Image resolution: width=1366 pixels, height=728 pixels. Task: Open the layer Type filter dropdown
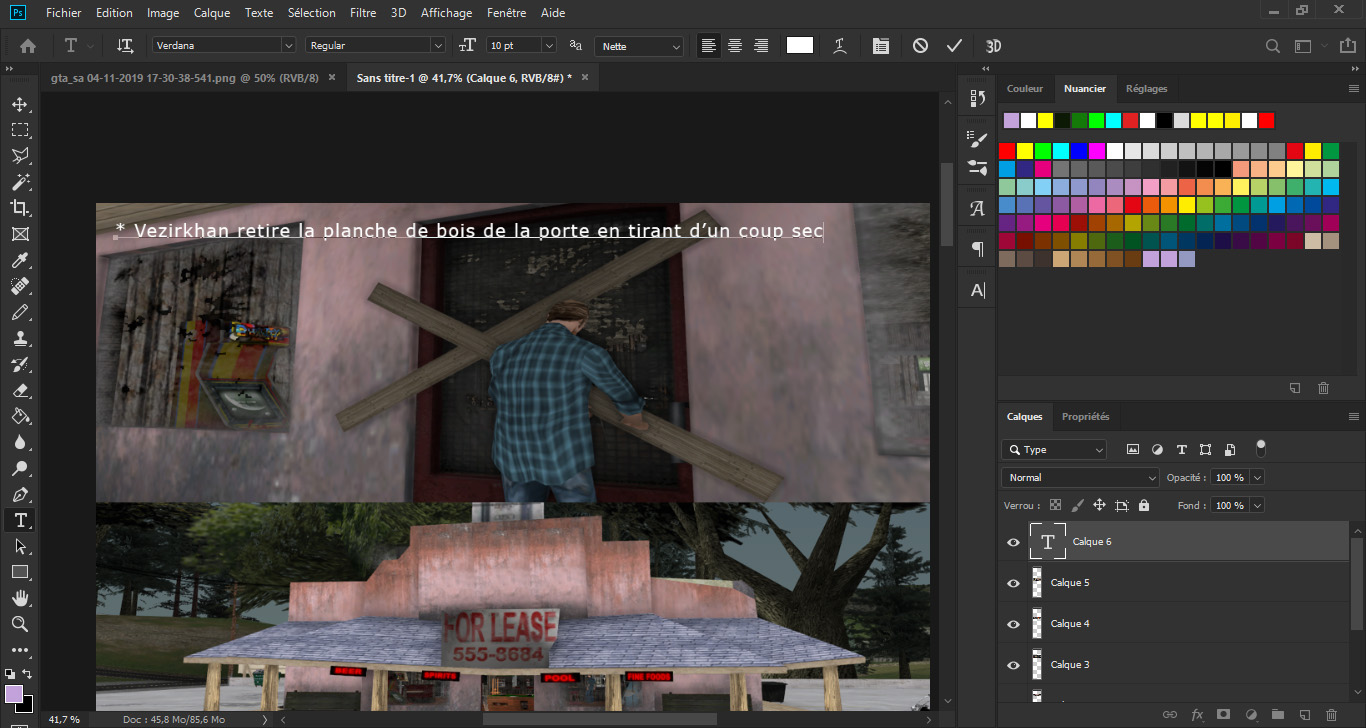(1054, 450)
